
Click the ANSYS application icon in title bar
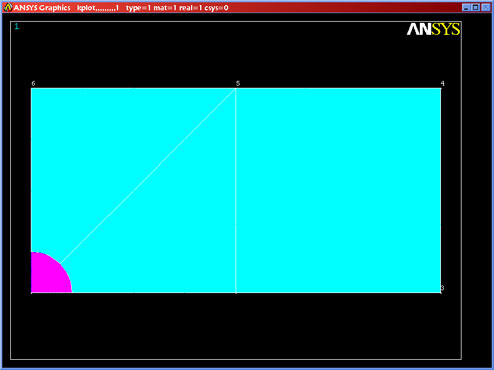(8, 7)
